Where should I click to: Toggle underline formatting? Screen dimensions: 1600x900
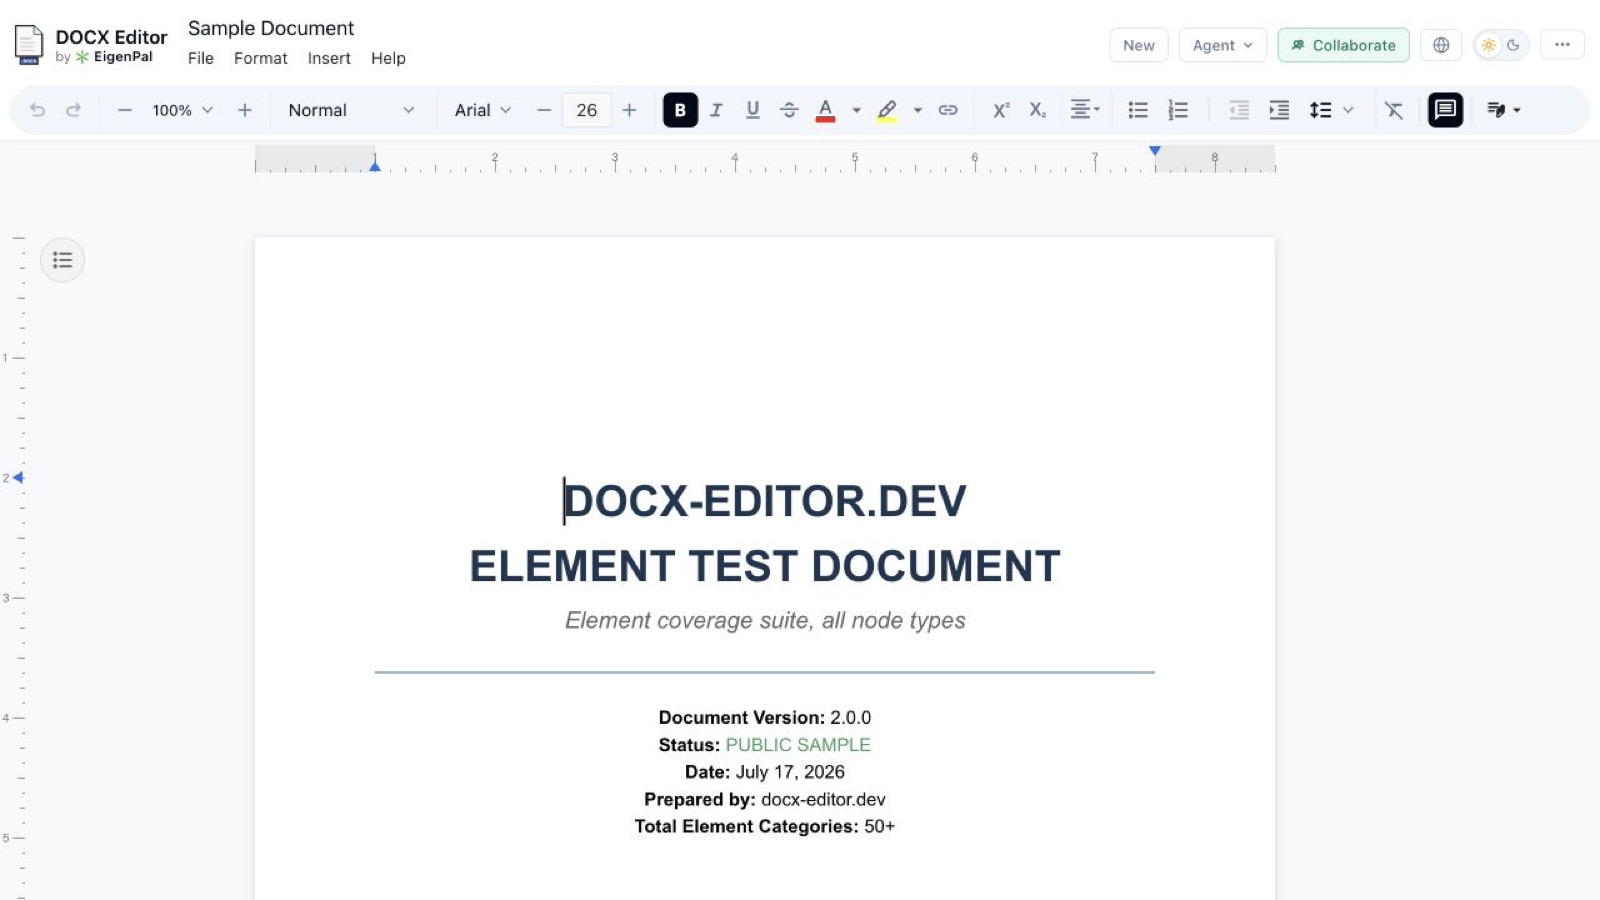(753, 110)
